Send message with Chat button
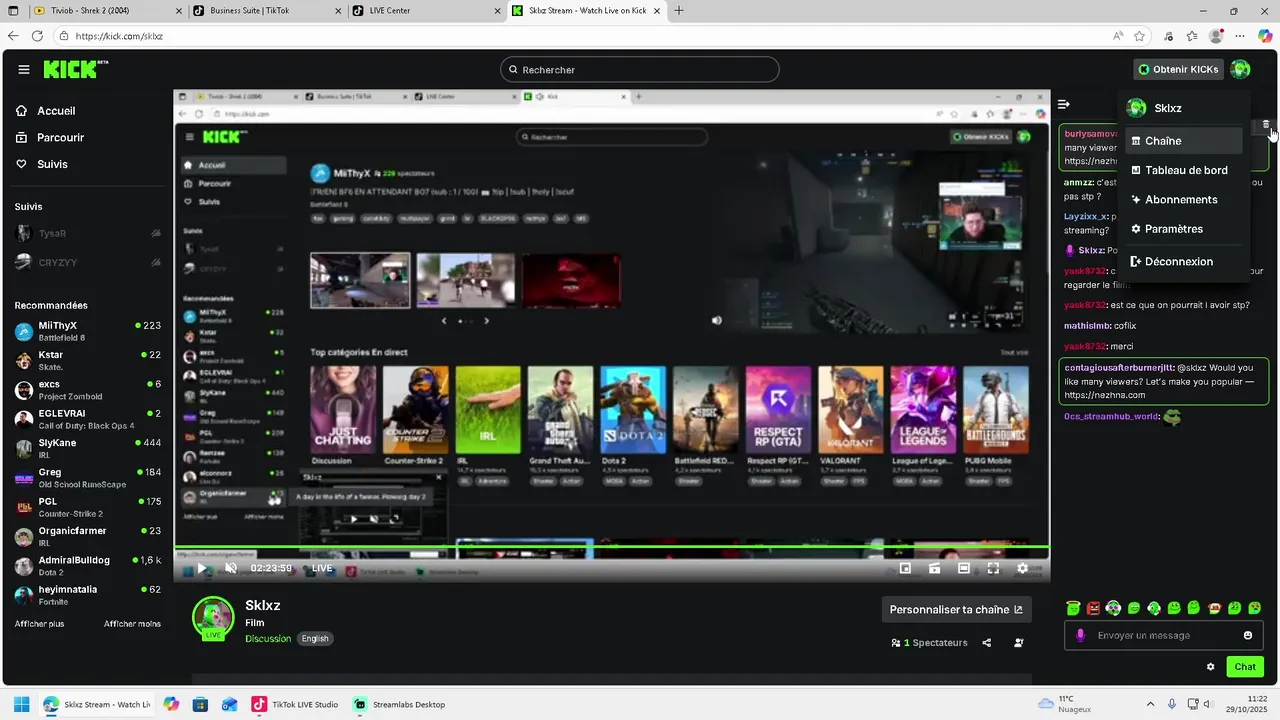 (x=1245, y=667)
